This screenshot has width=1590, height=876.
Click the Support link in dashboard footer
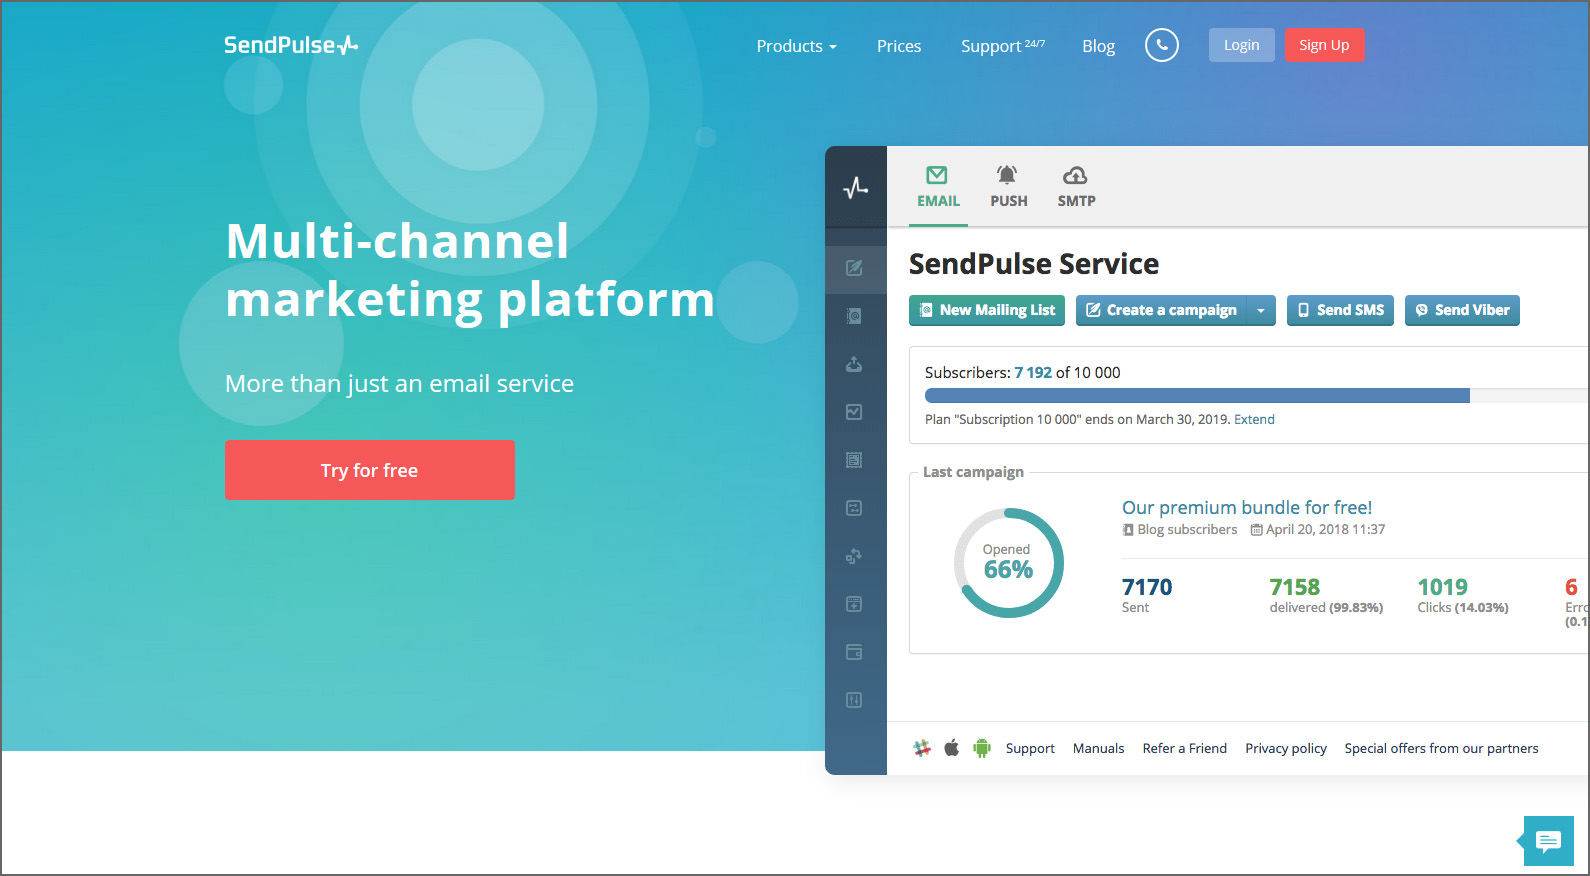tap(1030, 748)
